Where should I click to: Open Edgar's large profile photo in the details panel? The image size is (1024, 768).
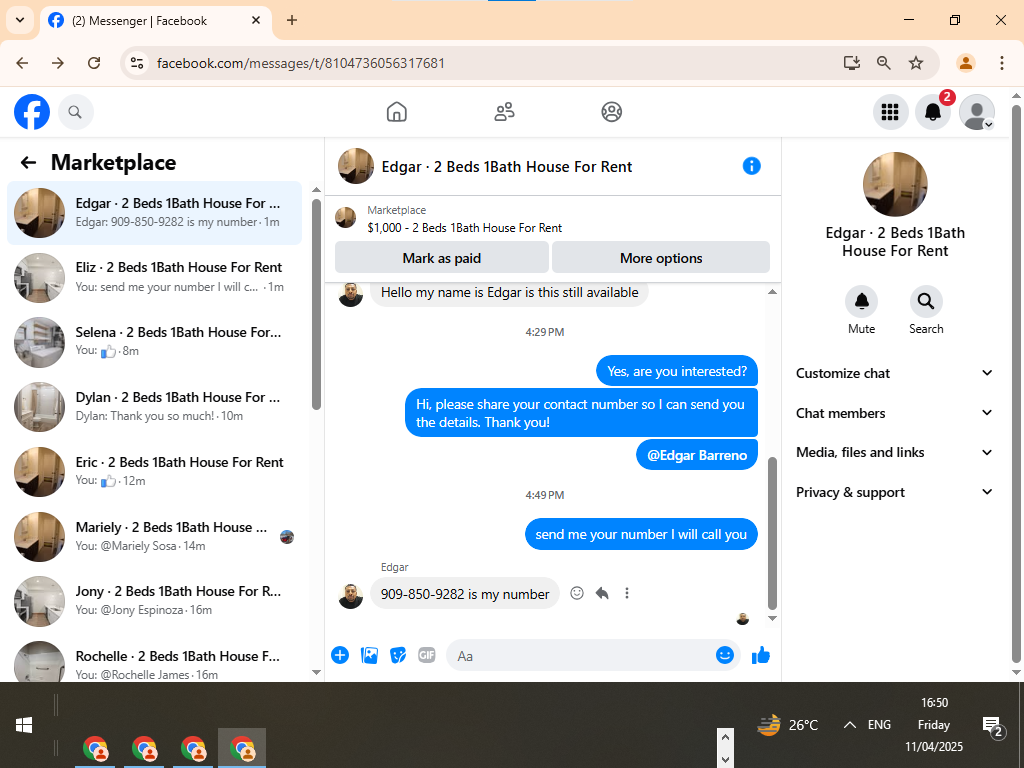click(895, 184)
